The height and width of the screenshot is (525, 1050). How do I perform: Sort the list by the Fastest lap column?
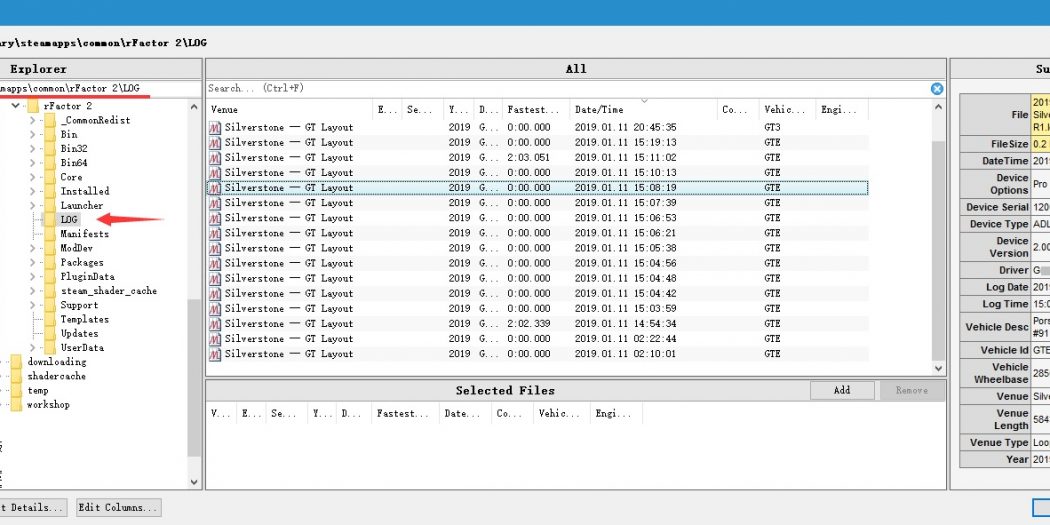tap(536, 109)
